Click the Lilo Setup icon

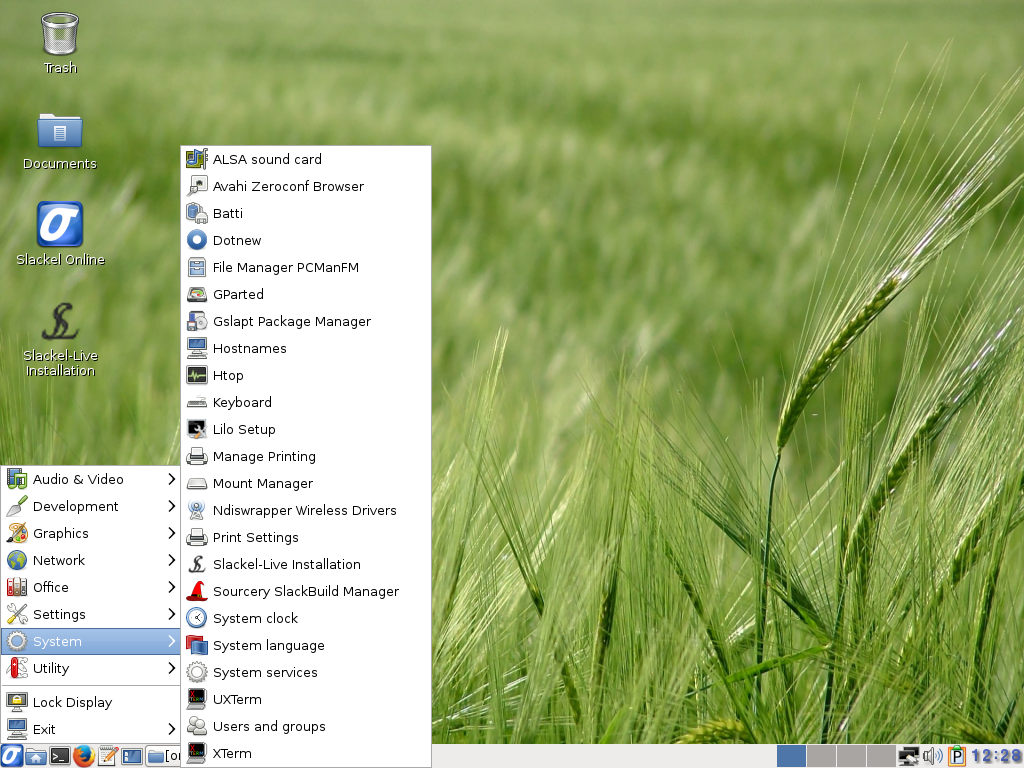pyautogui.click(x=197, y=429)
